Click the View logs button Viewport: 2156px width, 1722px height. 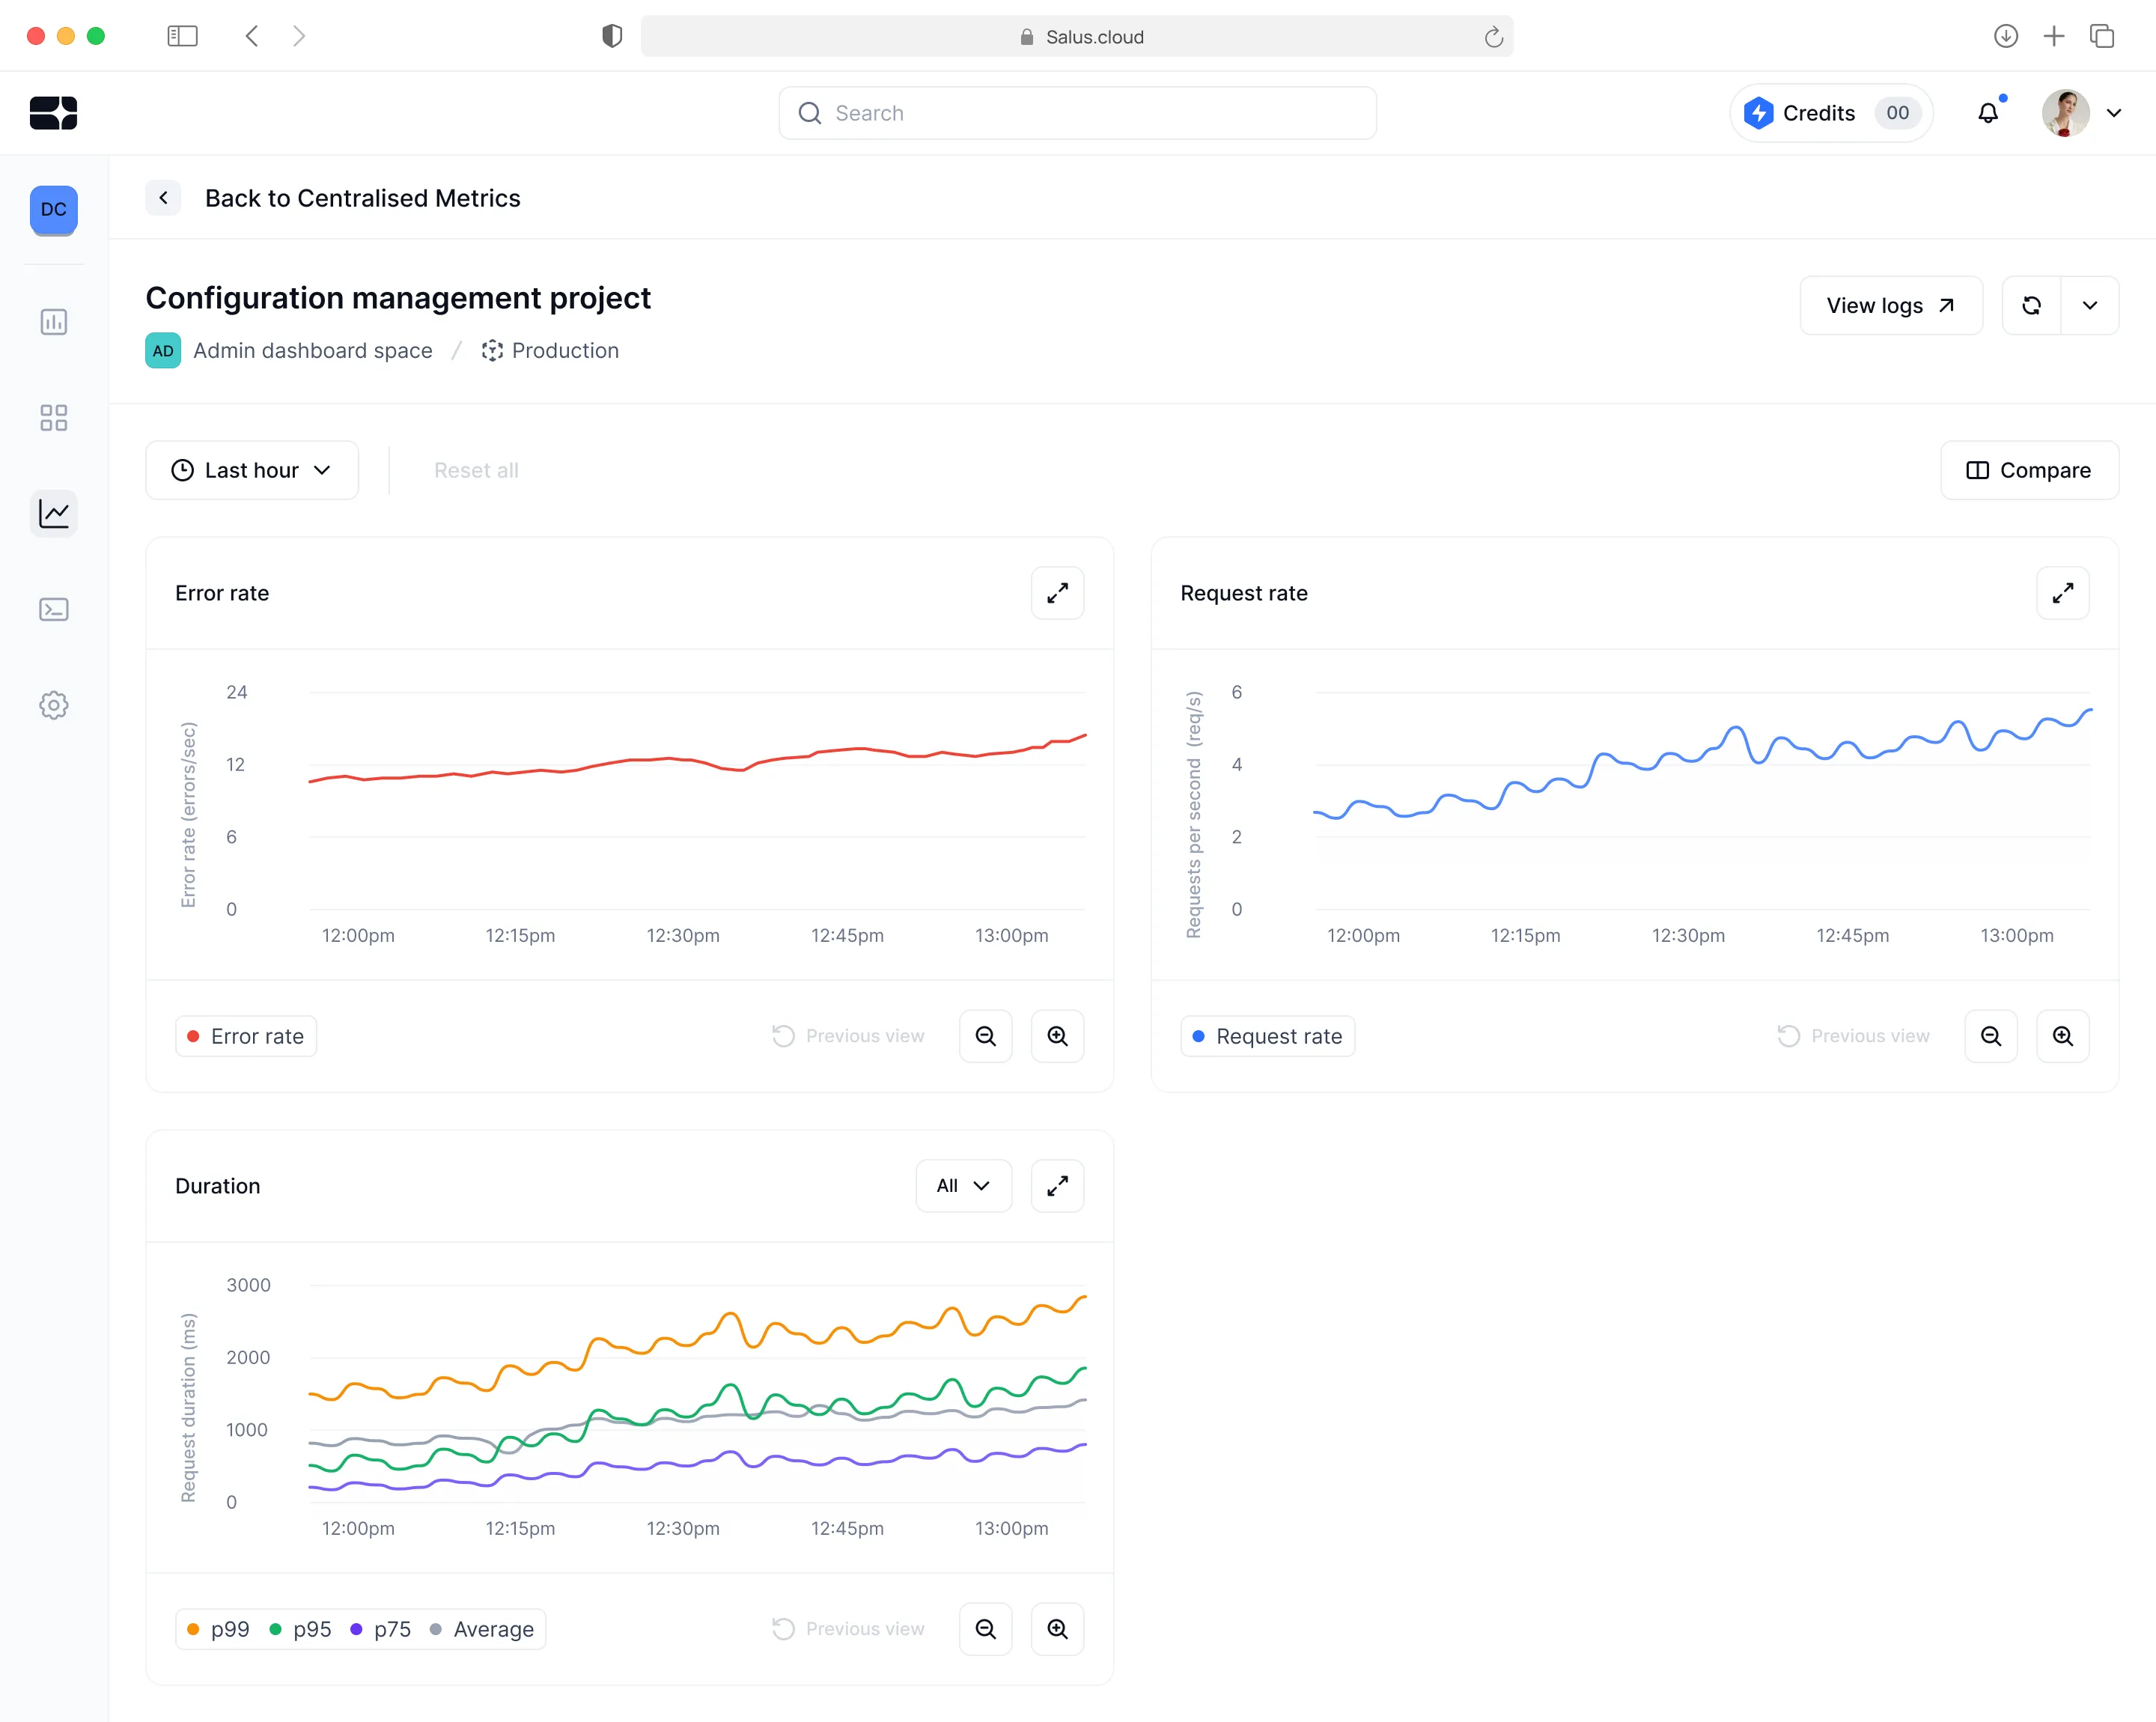(x=1890, y=305)
